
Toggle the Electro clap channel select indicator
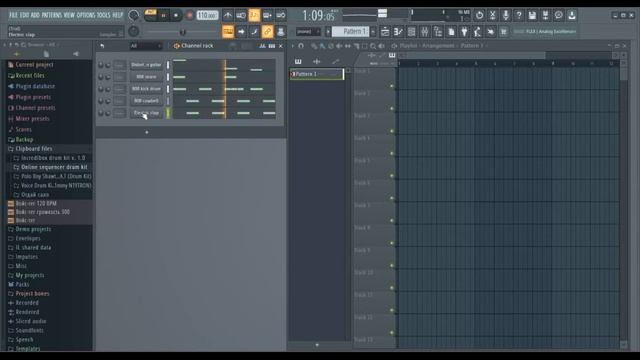point(167,113)
